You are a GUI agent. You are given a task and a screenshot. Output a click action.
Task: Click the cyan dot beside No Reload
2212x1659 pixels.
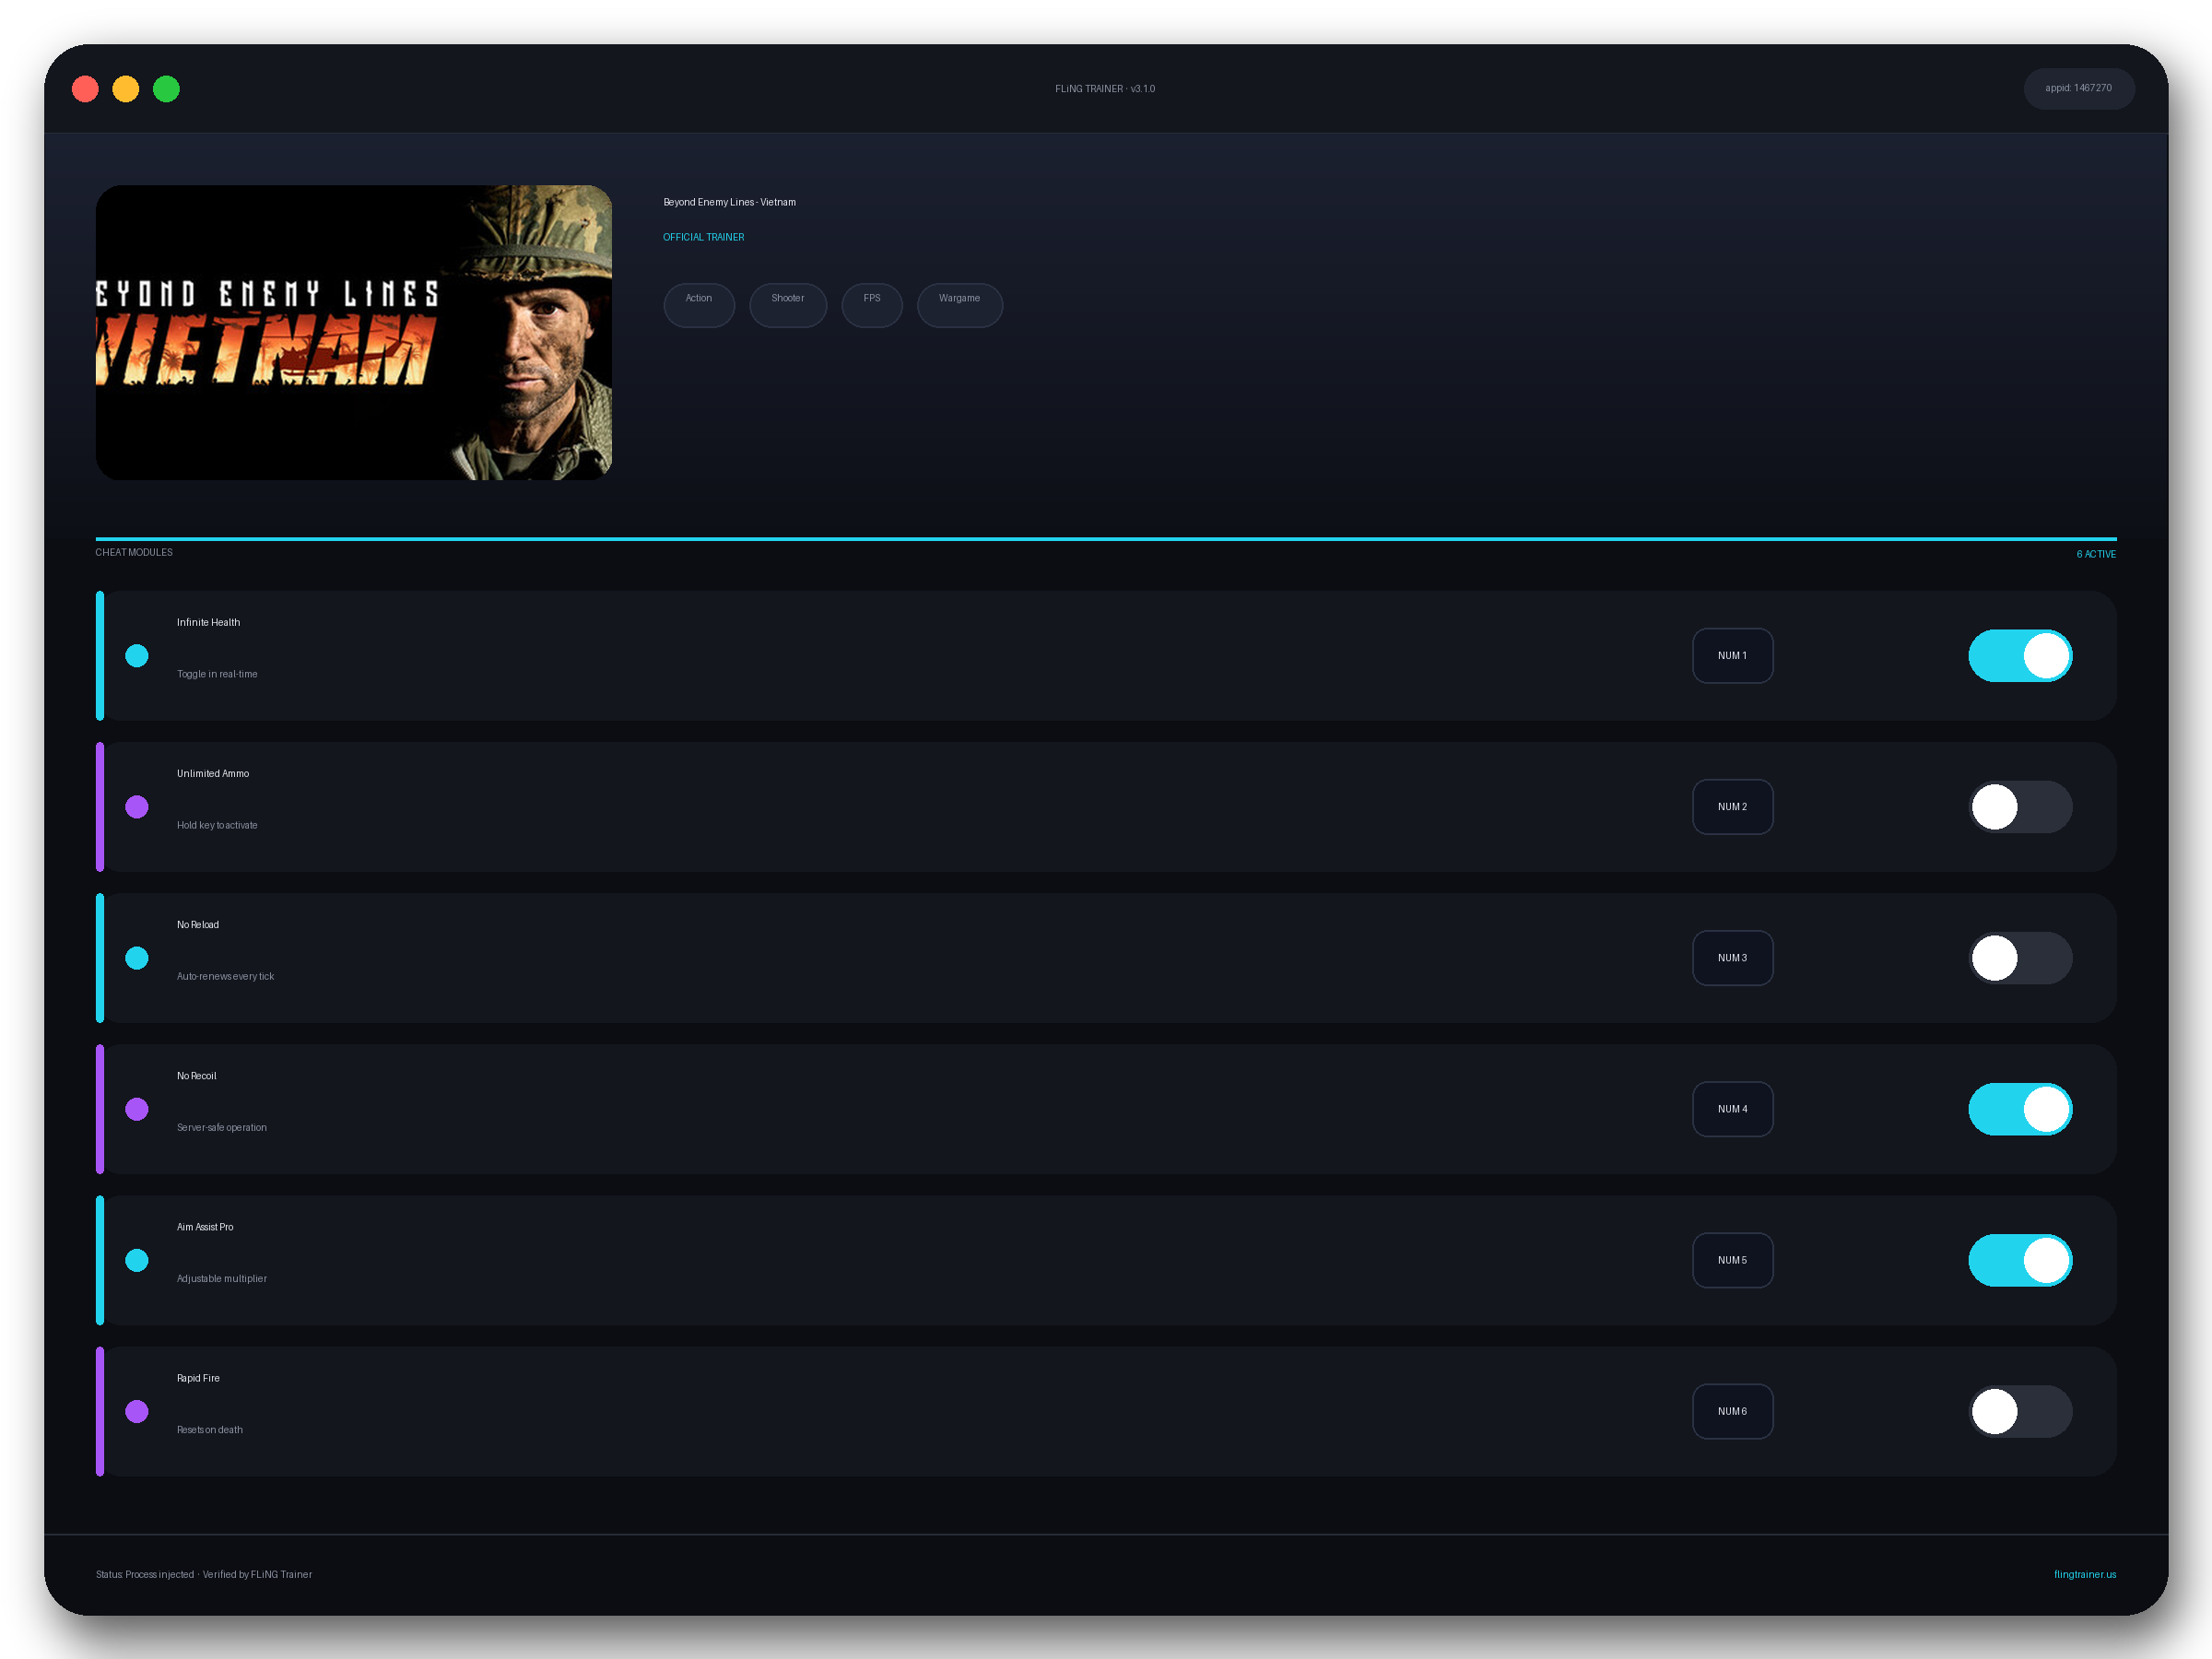click(137, 958)
